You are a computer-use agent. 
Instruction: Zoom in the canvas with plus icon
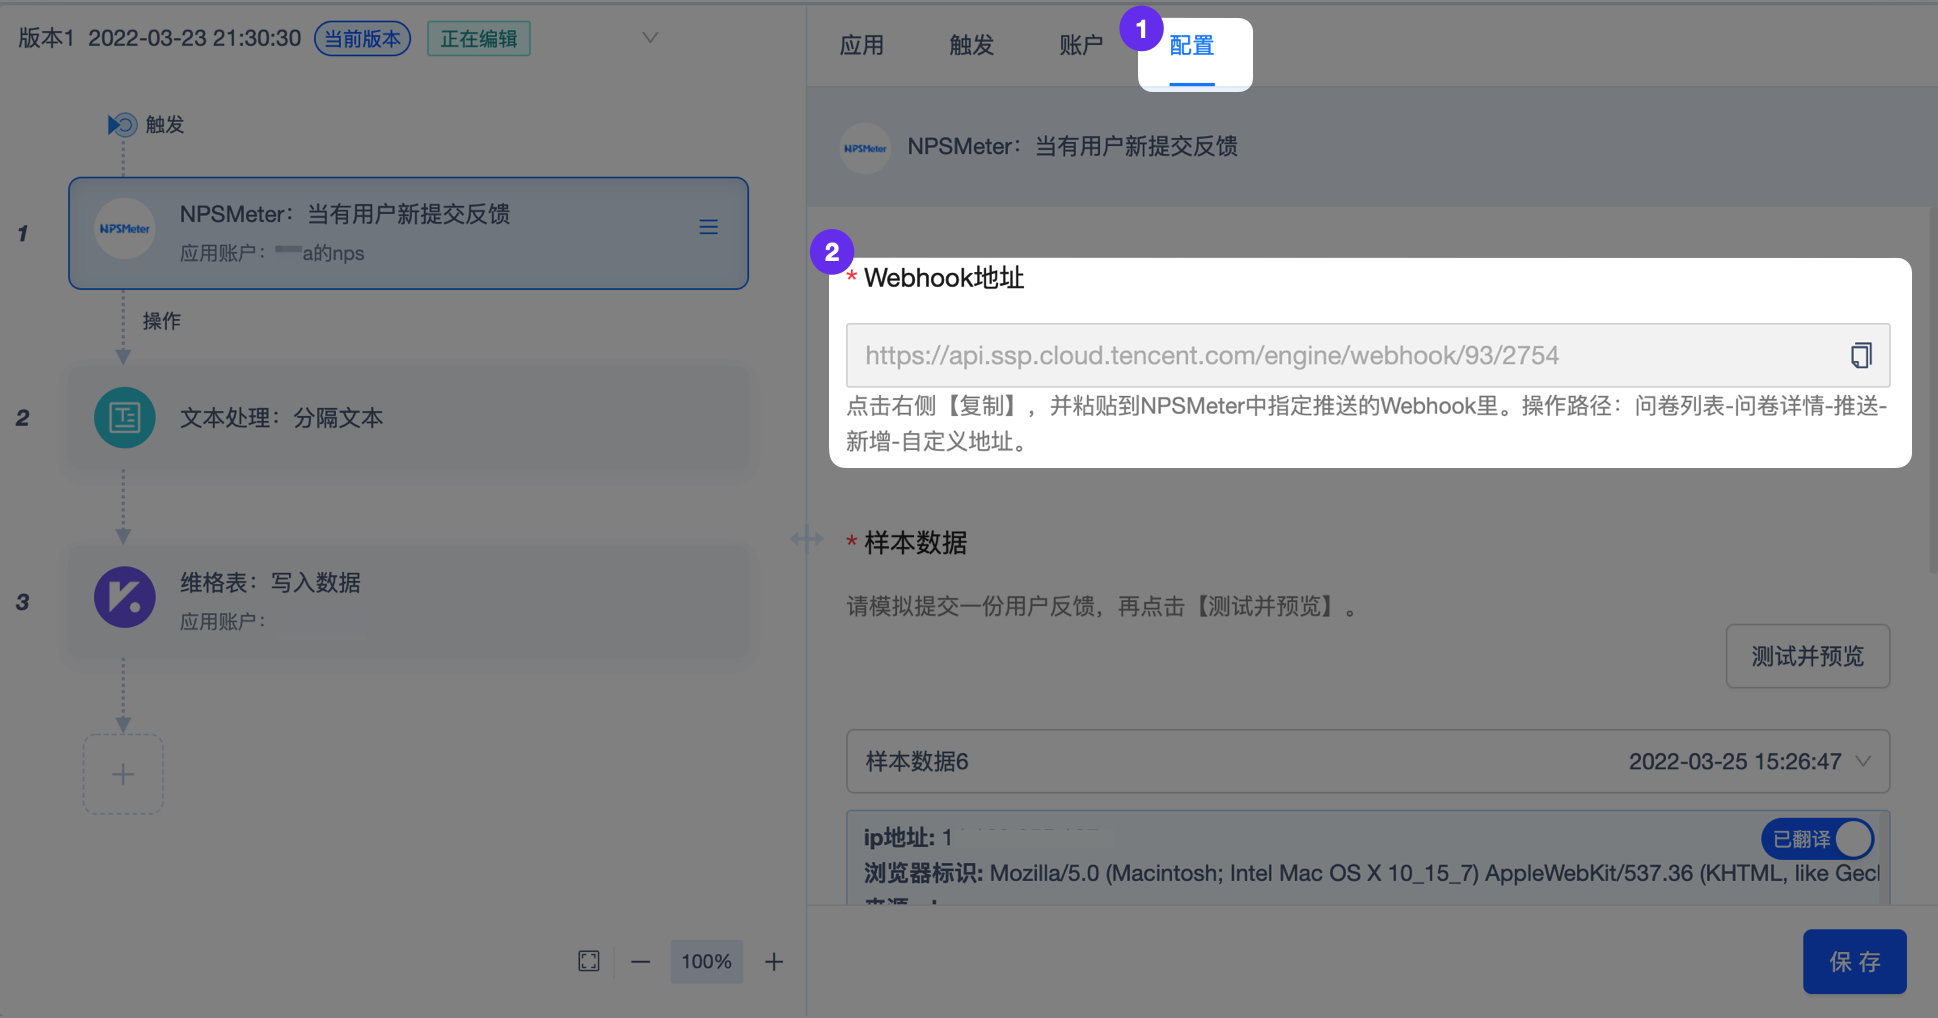point(774,962)
